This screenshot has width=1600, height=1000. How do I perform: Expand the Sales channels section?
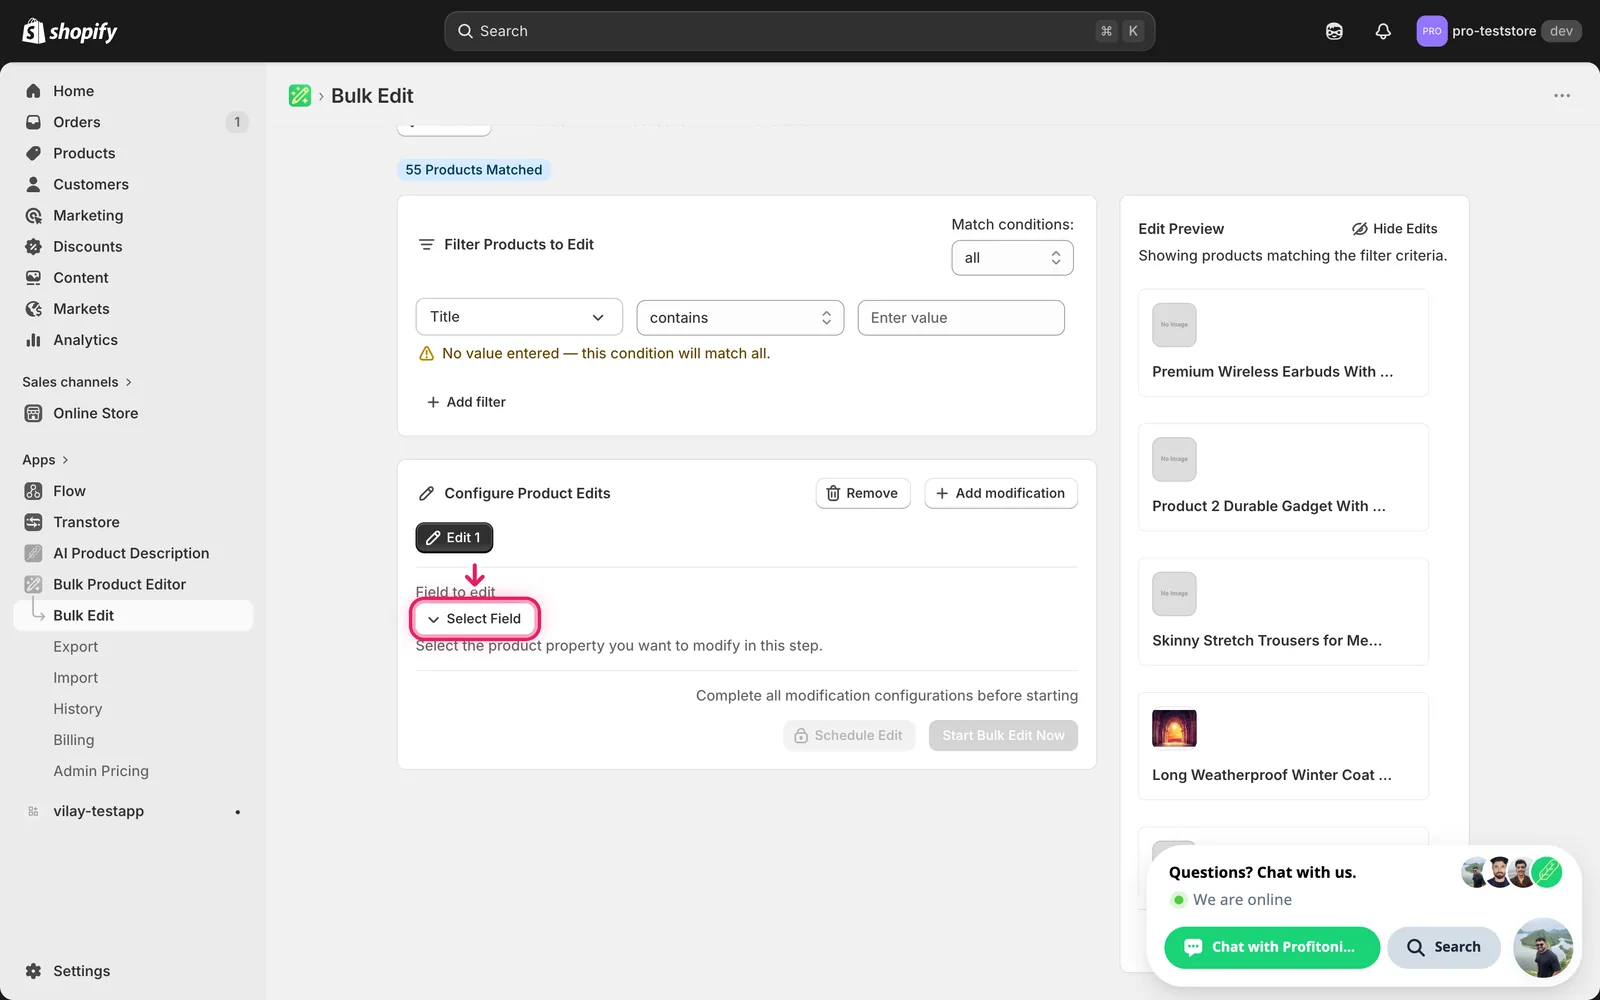[77, 382]
